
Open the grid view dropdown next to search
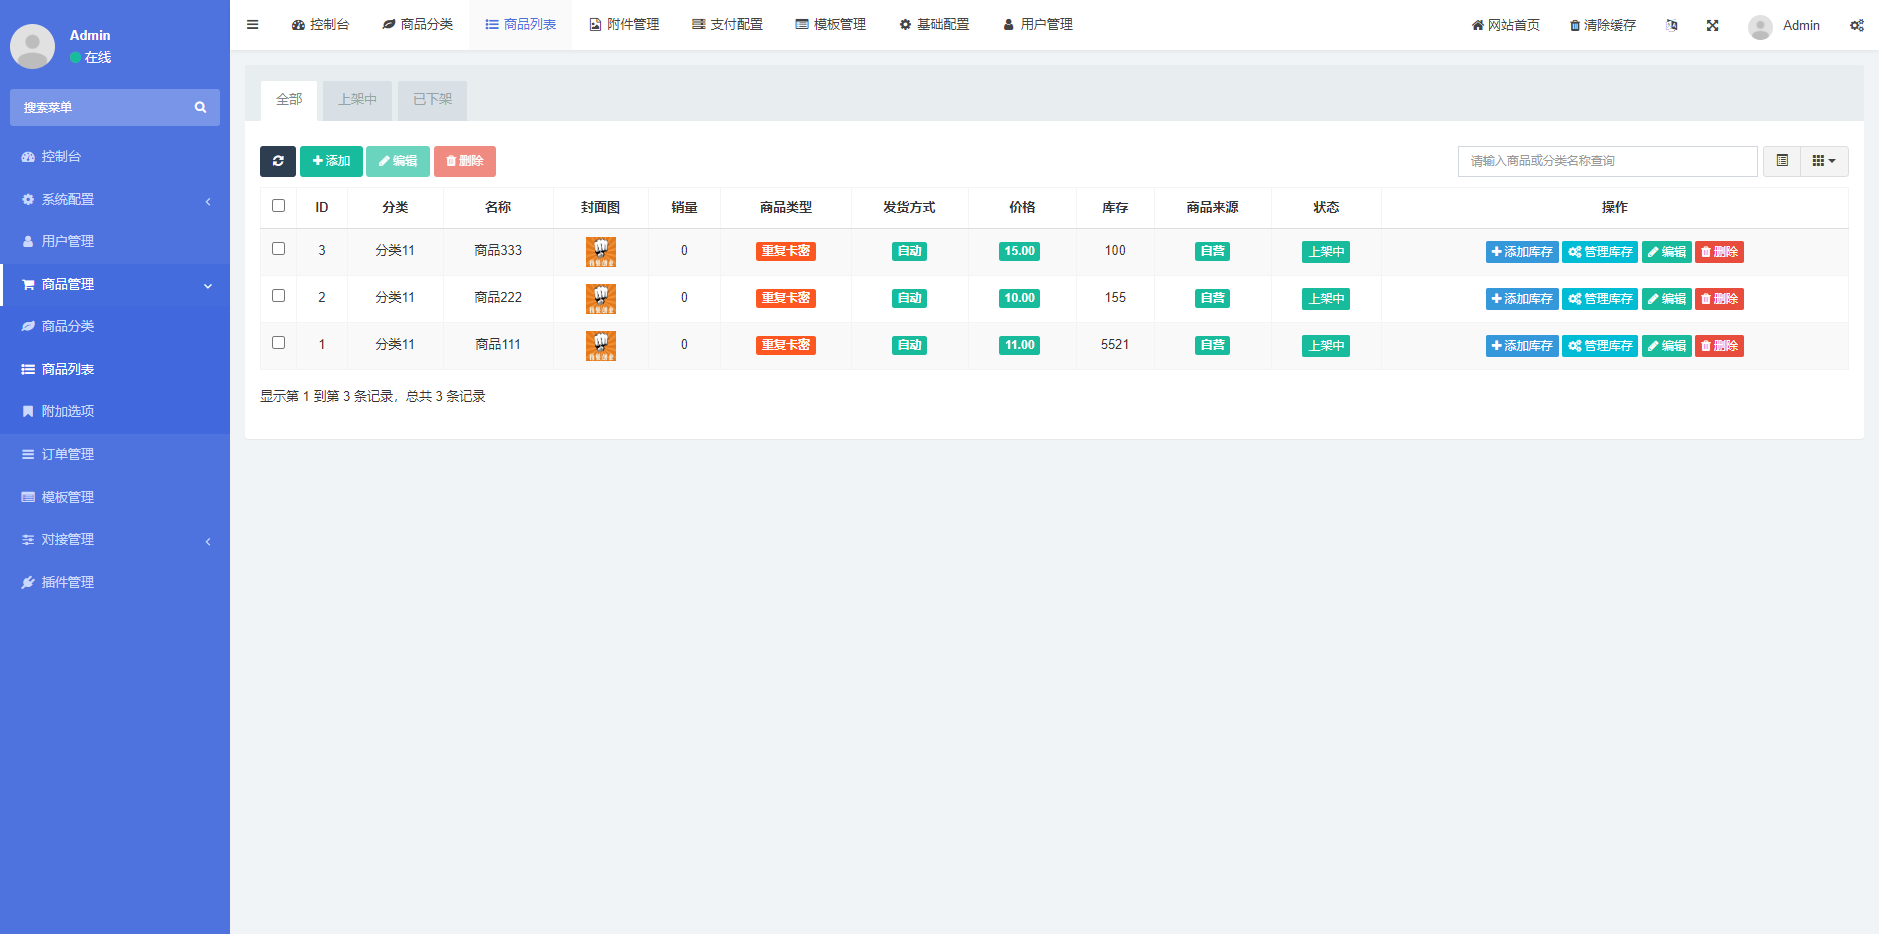tap(1822, 160)
